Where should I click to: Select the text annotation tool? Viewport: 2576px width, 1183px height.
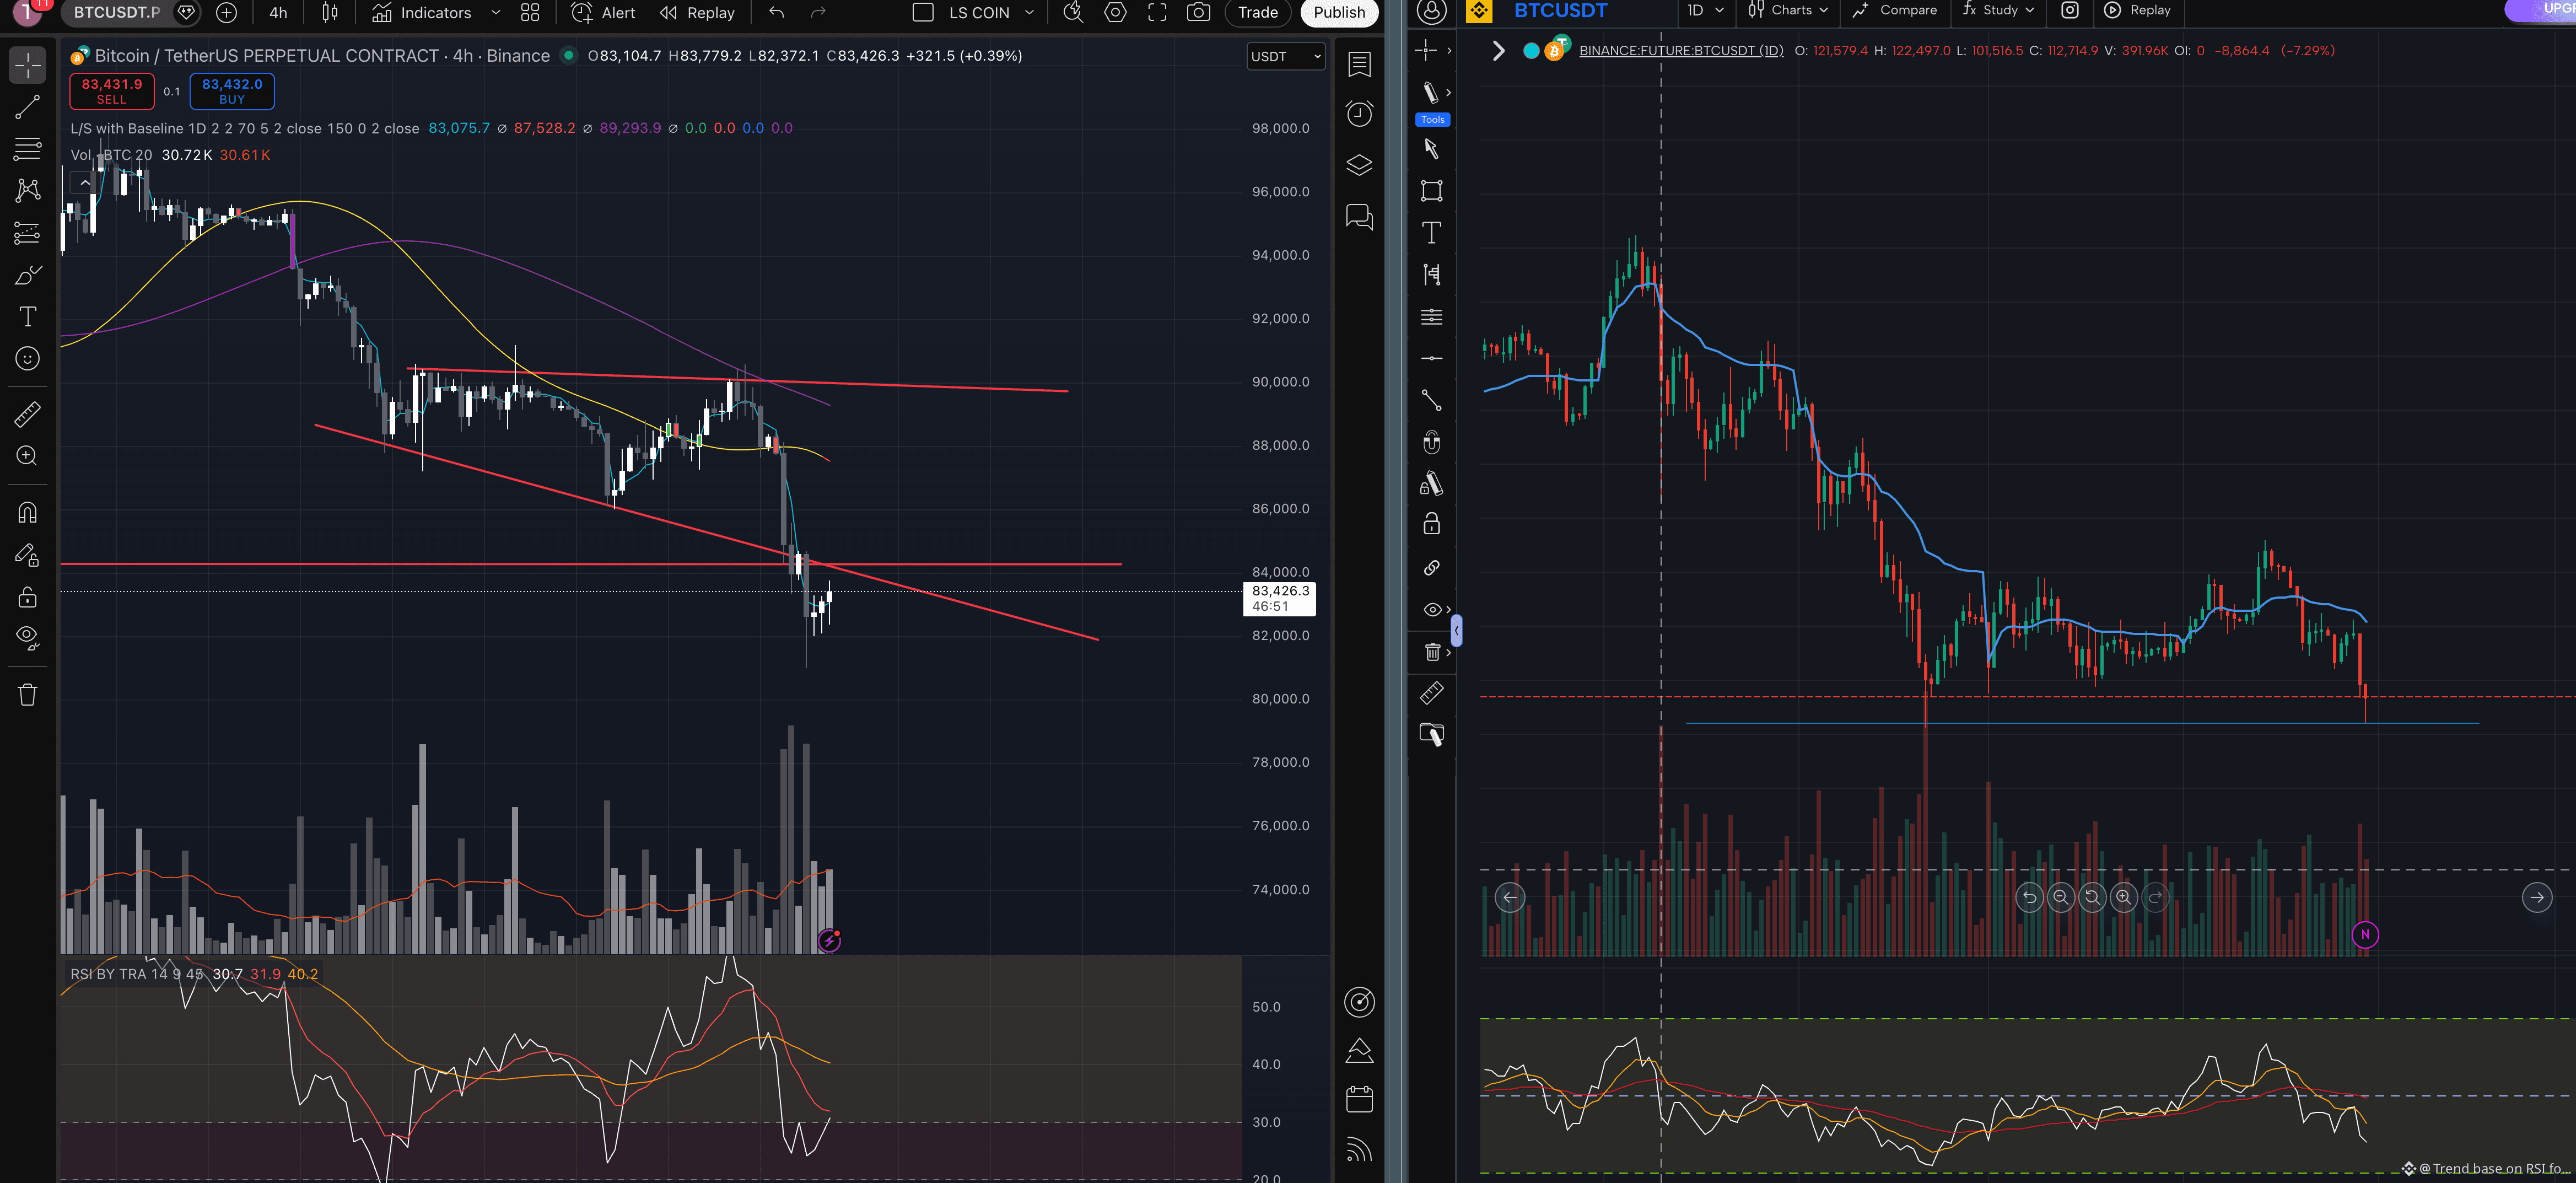click(x=27, y=317)
